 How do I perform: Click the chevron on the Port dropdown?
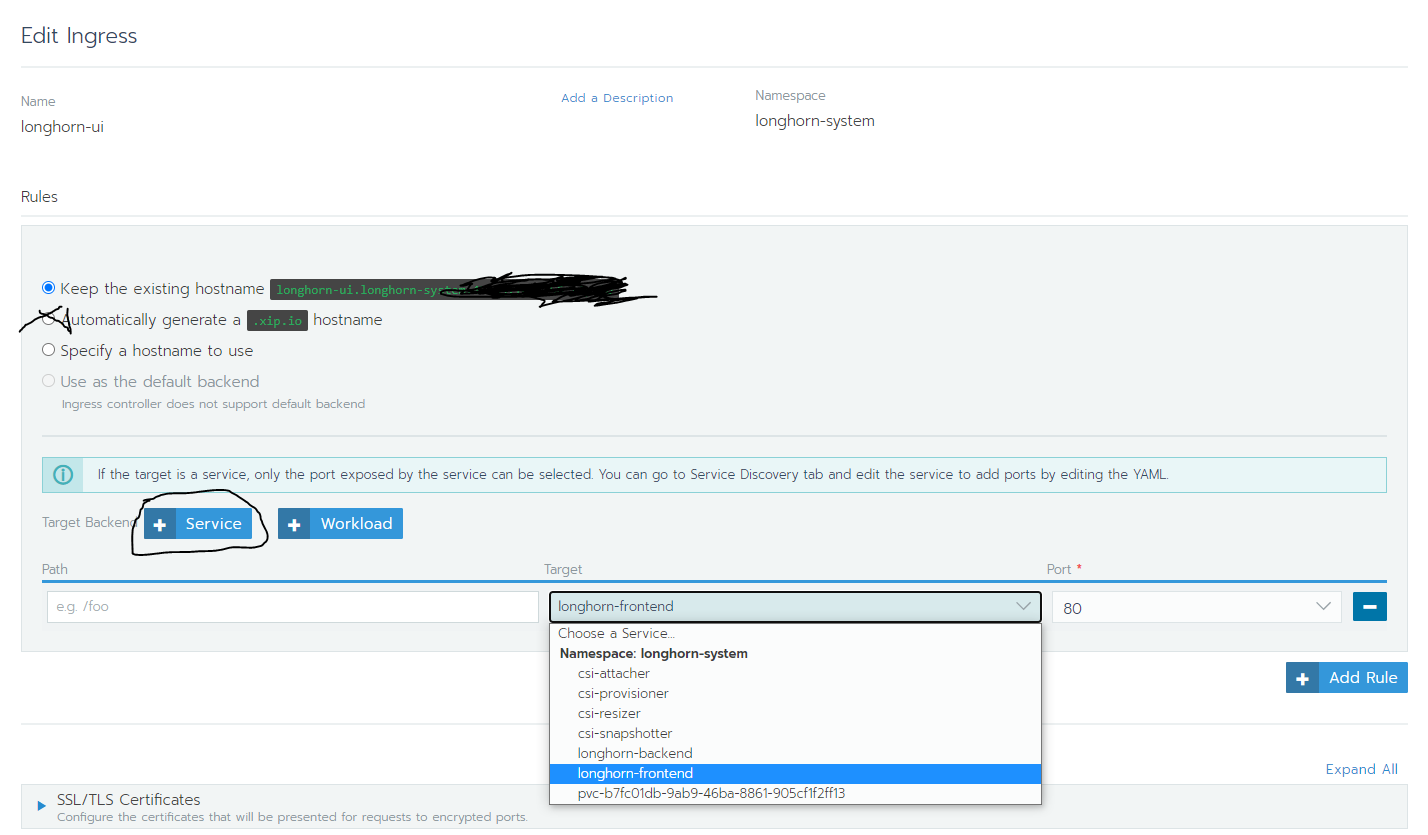[x=1323, y=606]
